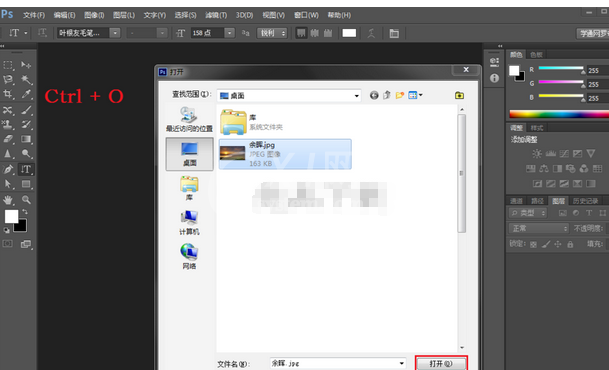Select the Path Selection tool
Image resolution: width=609 pixels, height=370 pixels.
coord(8,184)
